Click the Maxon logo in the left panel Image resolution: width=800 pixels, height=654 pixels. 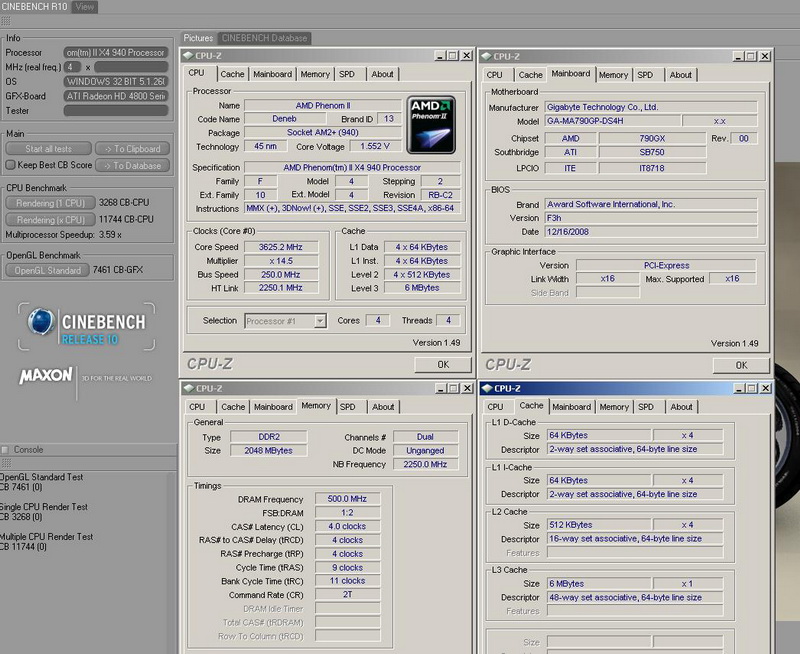pyautogui.click(x=46, y=376)
